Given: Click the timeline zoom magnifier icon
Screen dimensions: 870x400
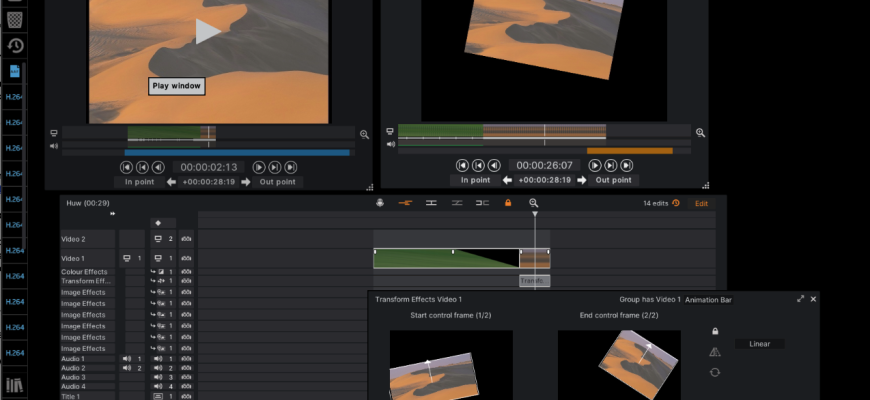Looking at the screenshot, I should point(533,203).
